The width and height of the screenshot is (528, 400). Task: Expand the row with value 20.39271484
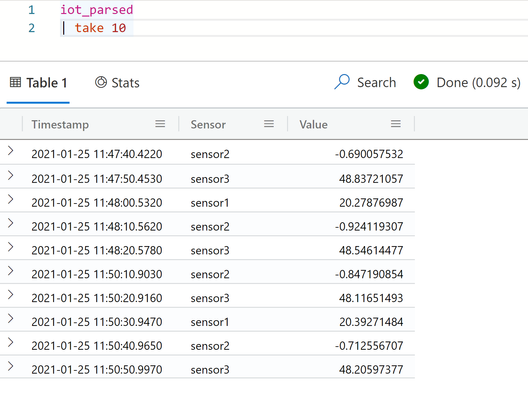click(10, 318)
